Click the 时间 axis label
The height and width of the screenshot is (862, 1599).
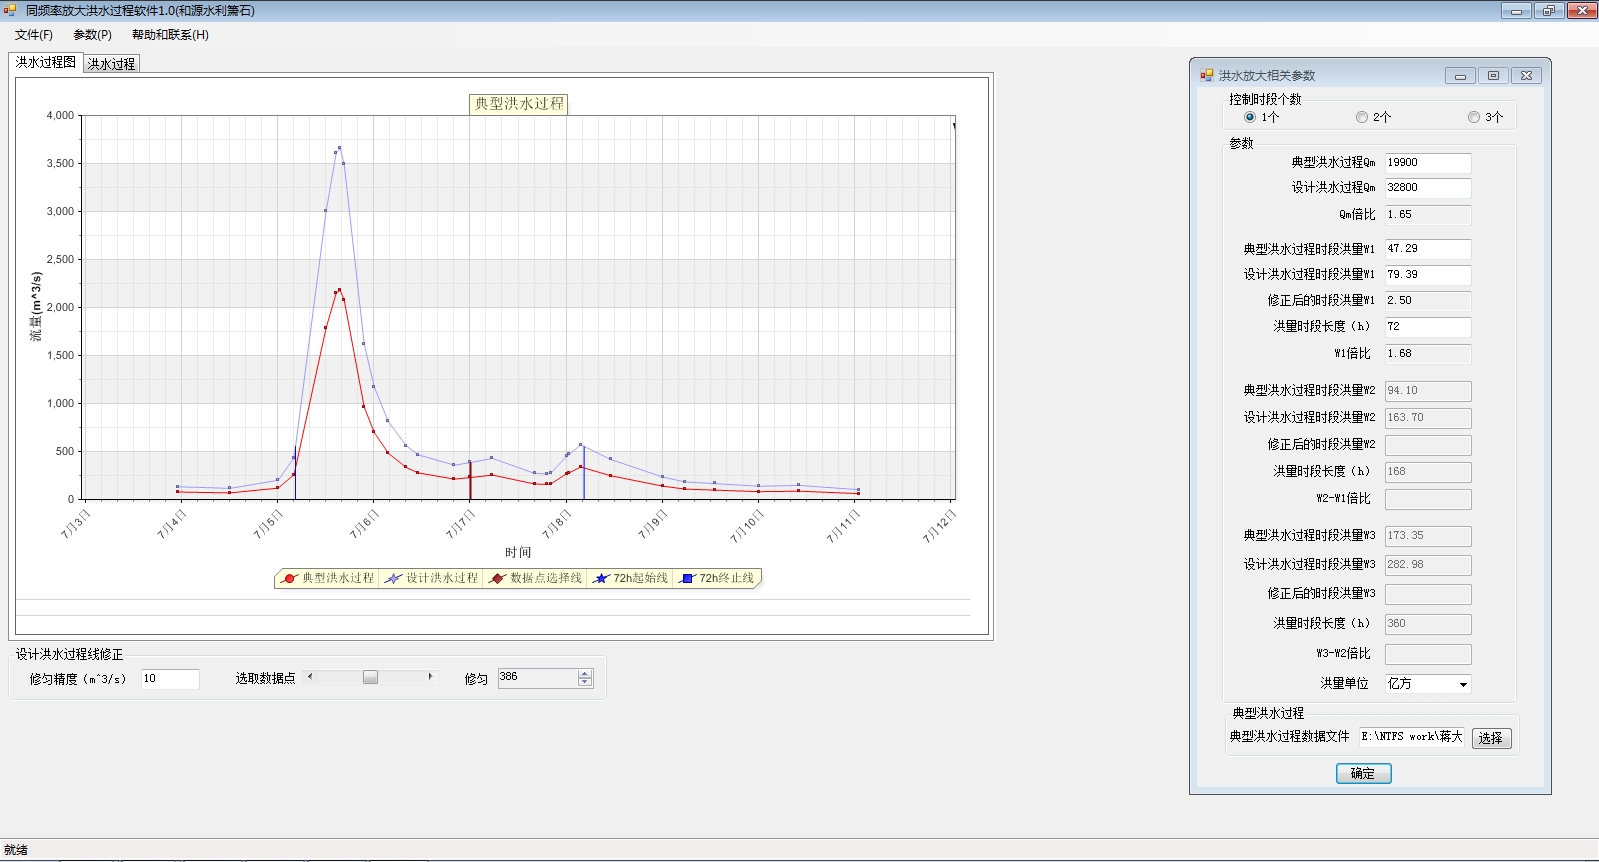point(518,552)
